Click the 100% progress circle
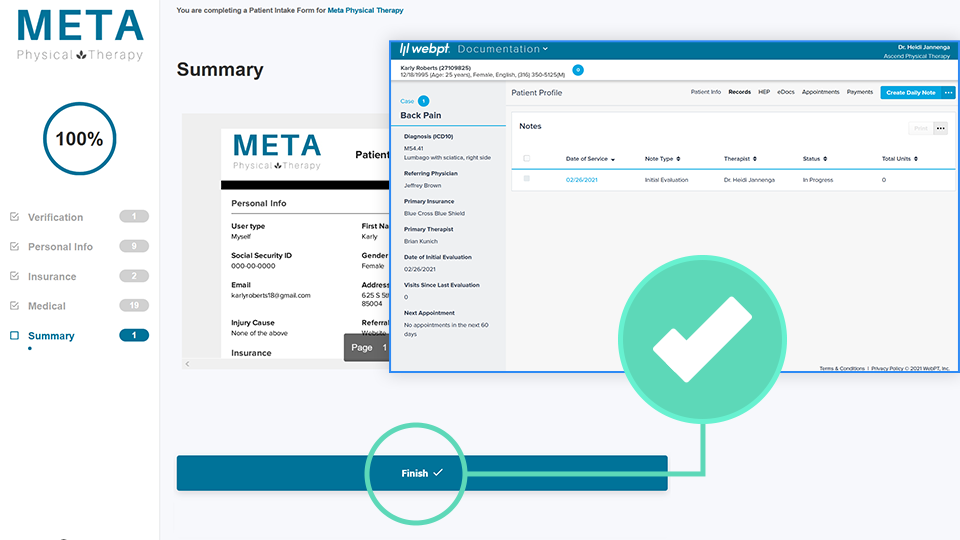 tap(79, 139)
